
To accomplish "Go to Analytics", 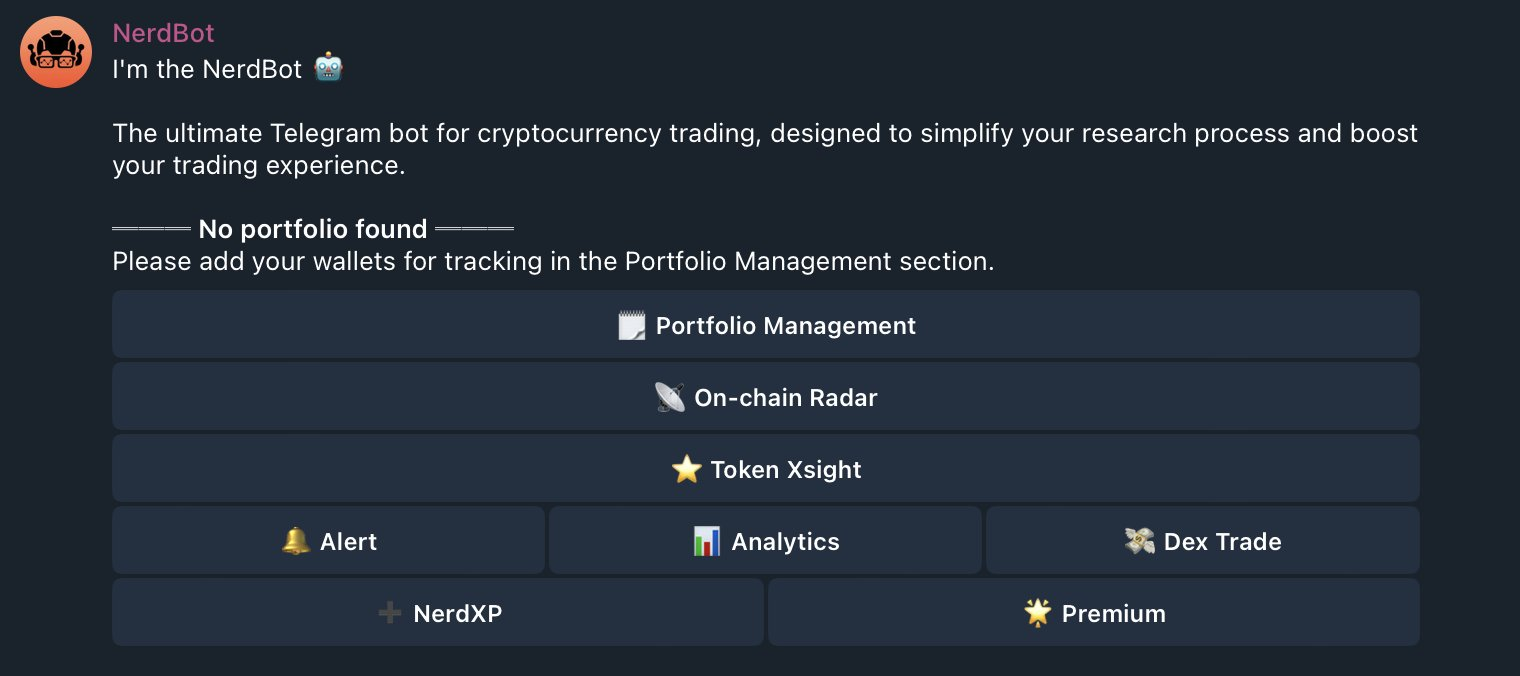I will [765, 540].
